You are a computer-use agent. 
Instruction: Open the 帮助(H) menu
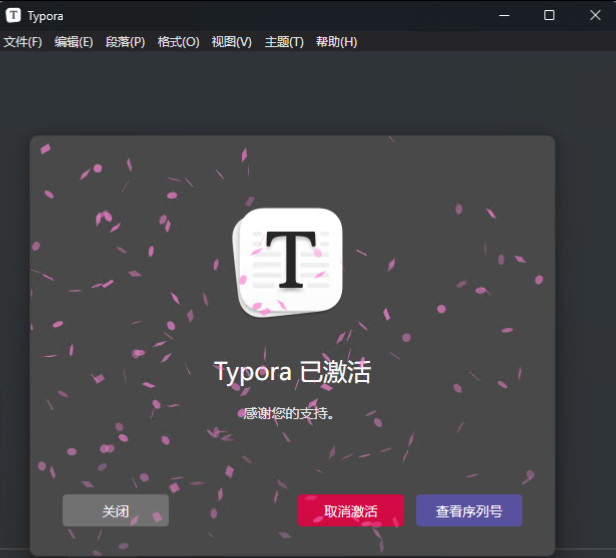[336, 42]
